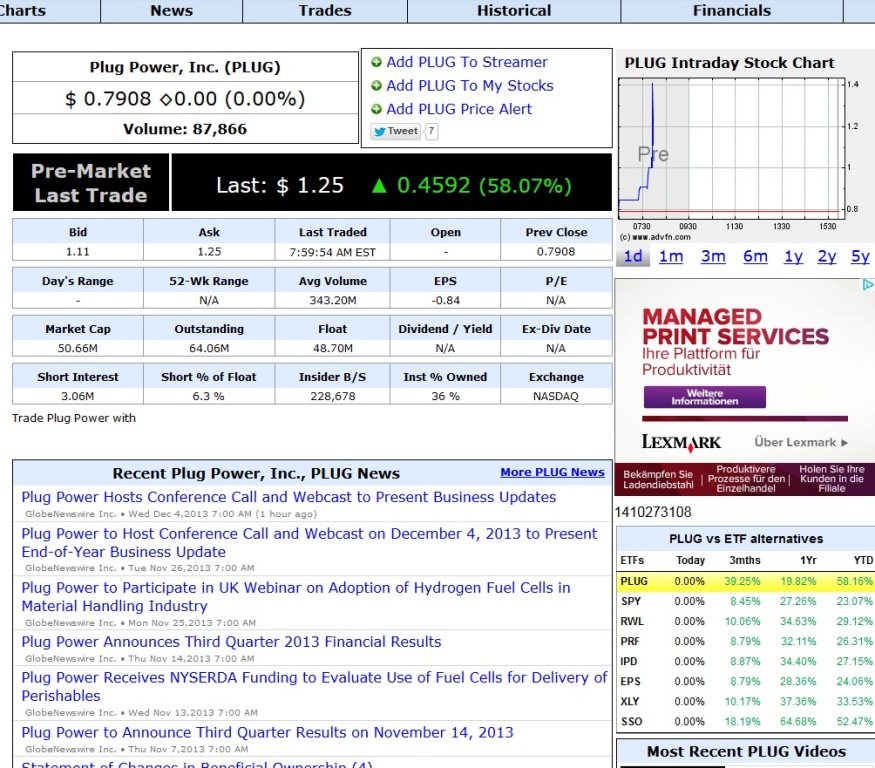Viewport: 875px width, 768px height.
Task: Click the Lexmark logo in the advertisement
Action: [x=681, y=442]
